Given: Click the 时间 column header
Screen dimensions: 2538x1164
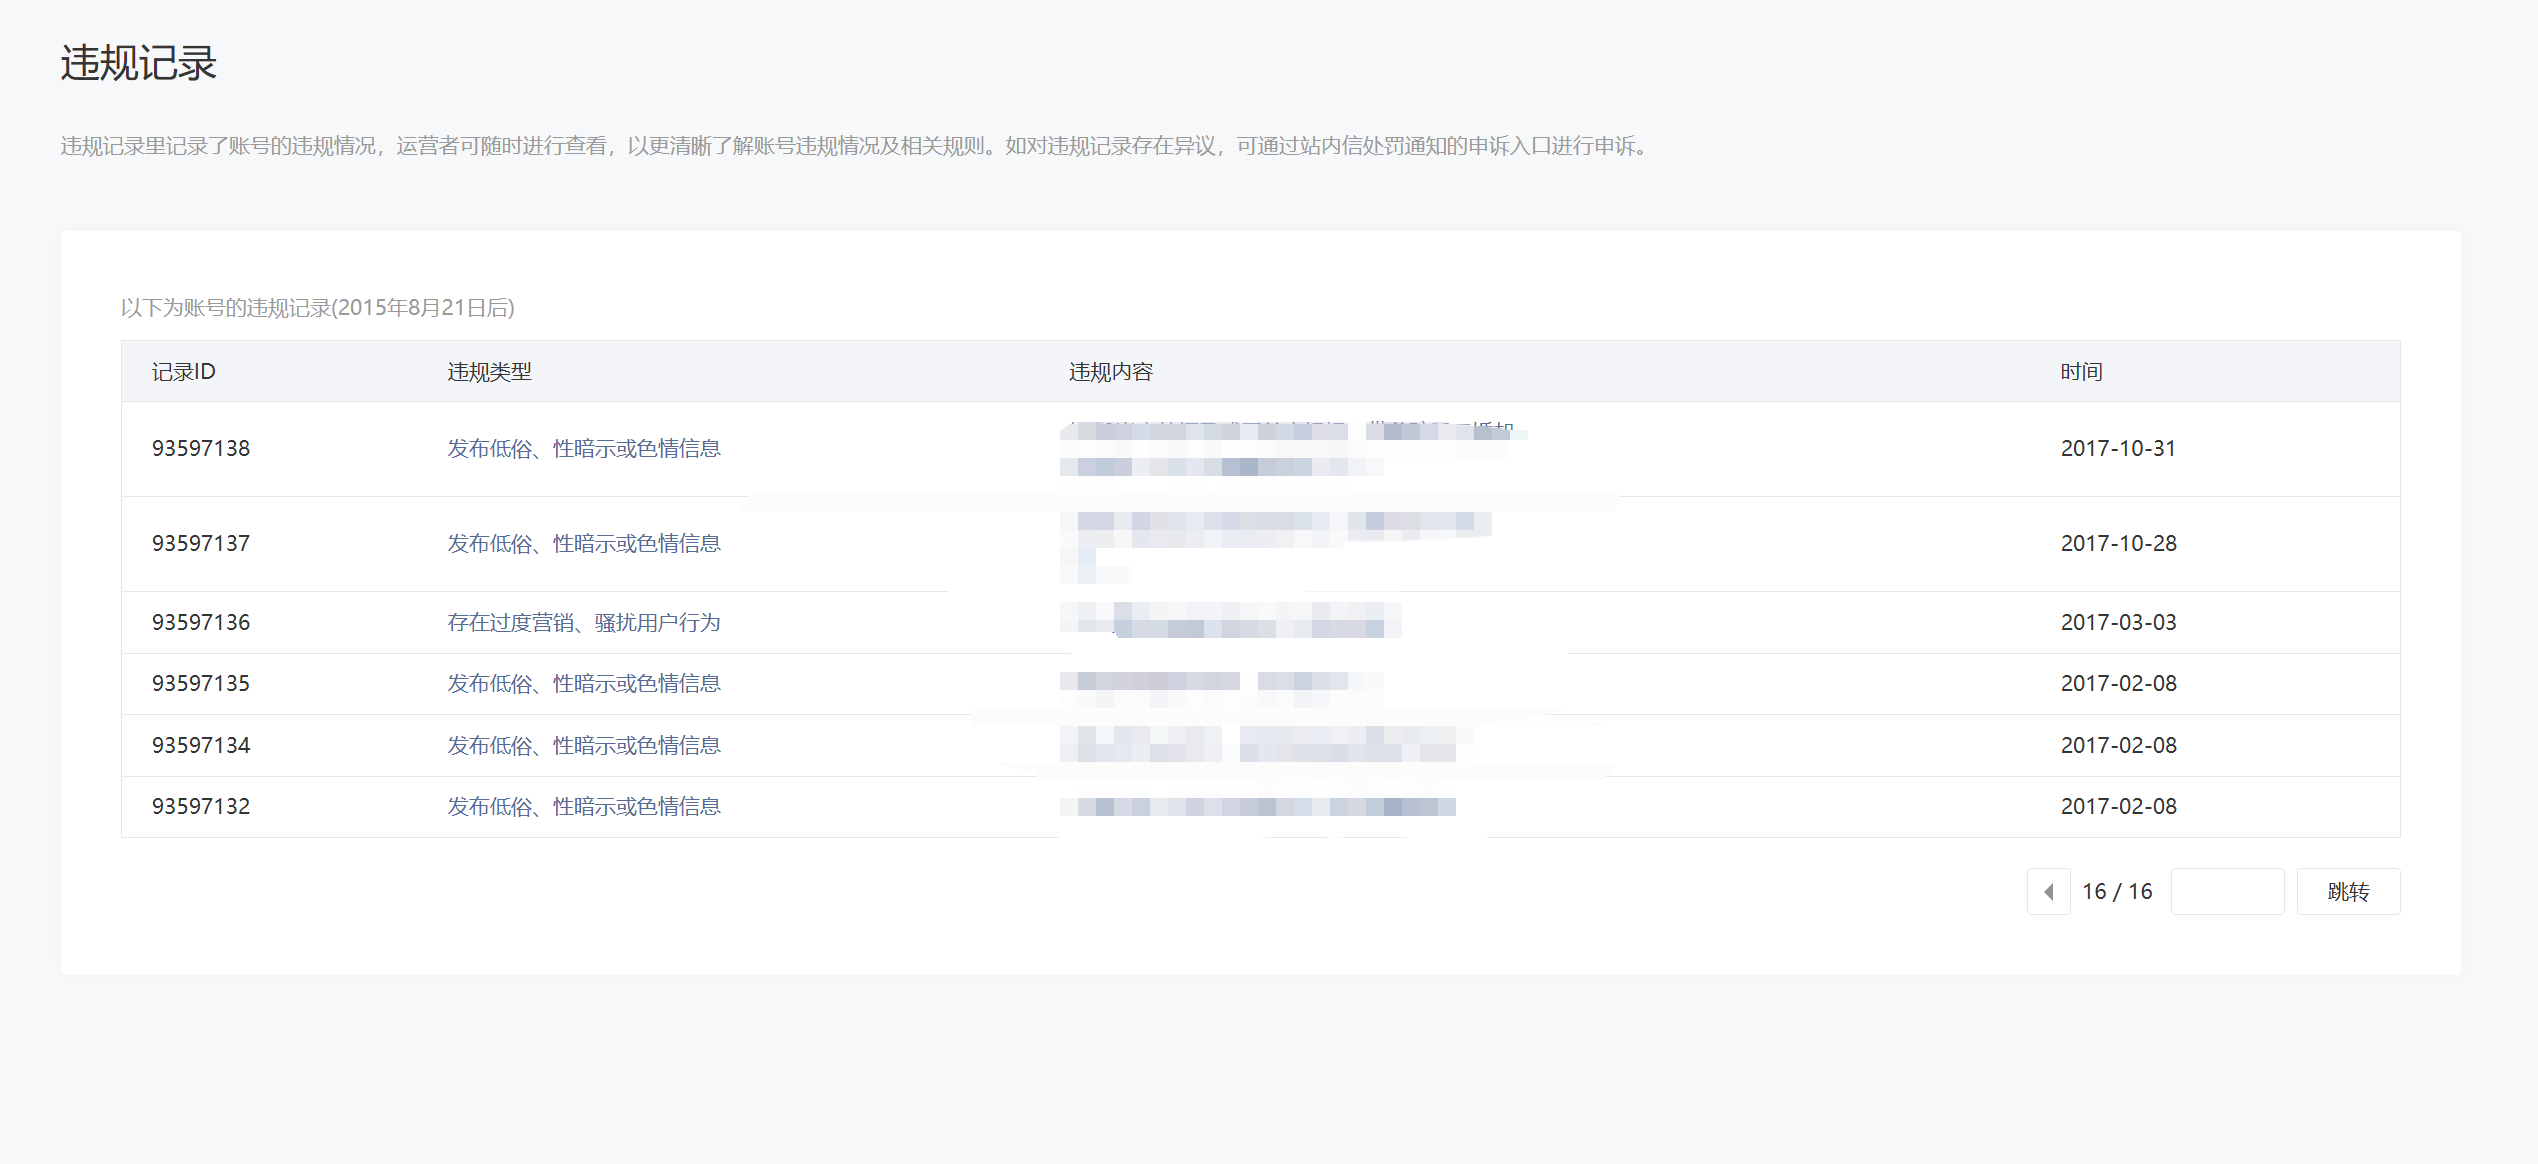Looking at the screenshot, I should pos(2081,372).
